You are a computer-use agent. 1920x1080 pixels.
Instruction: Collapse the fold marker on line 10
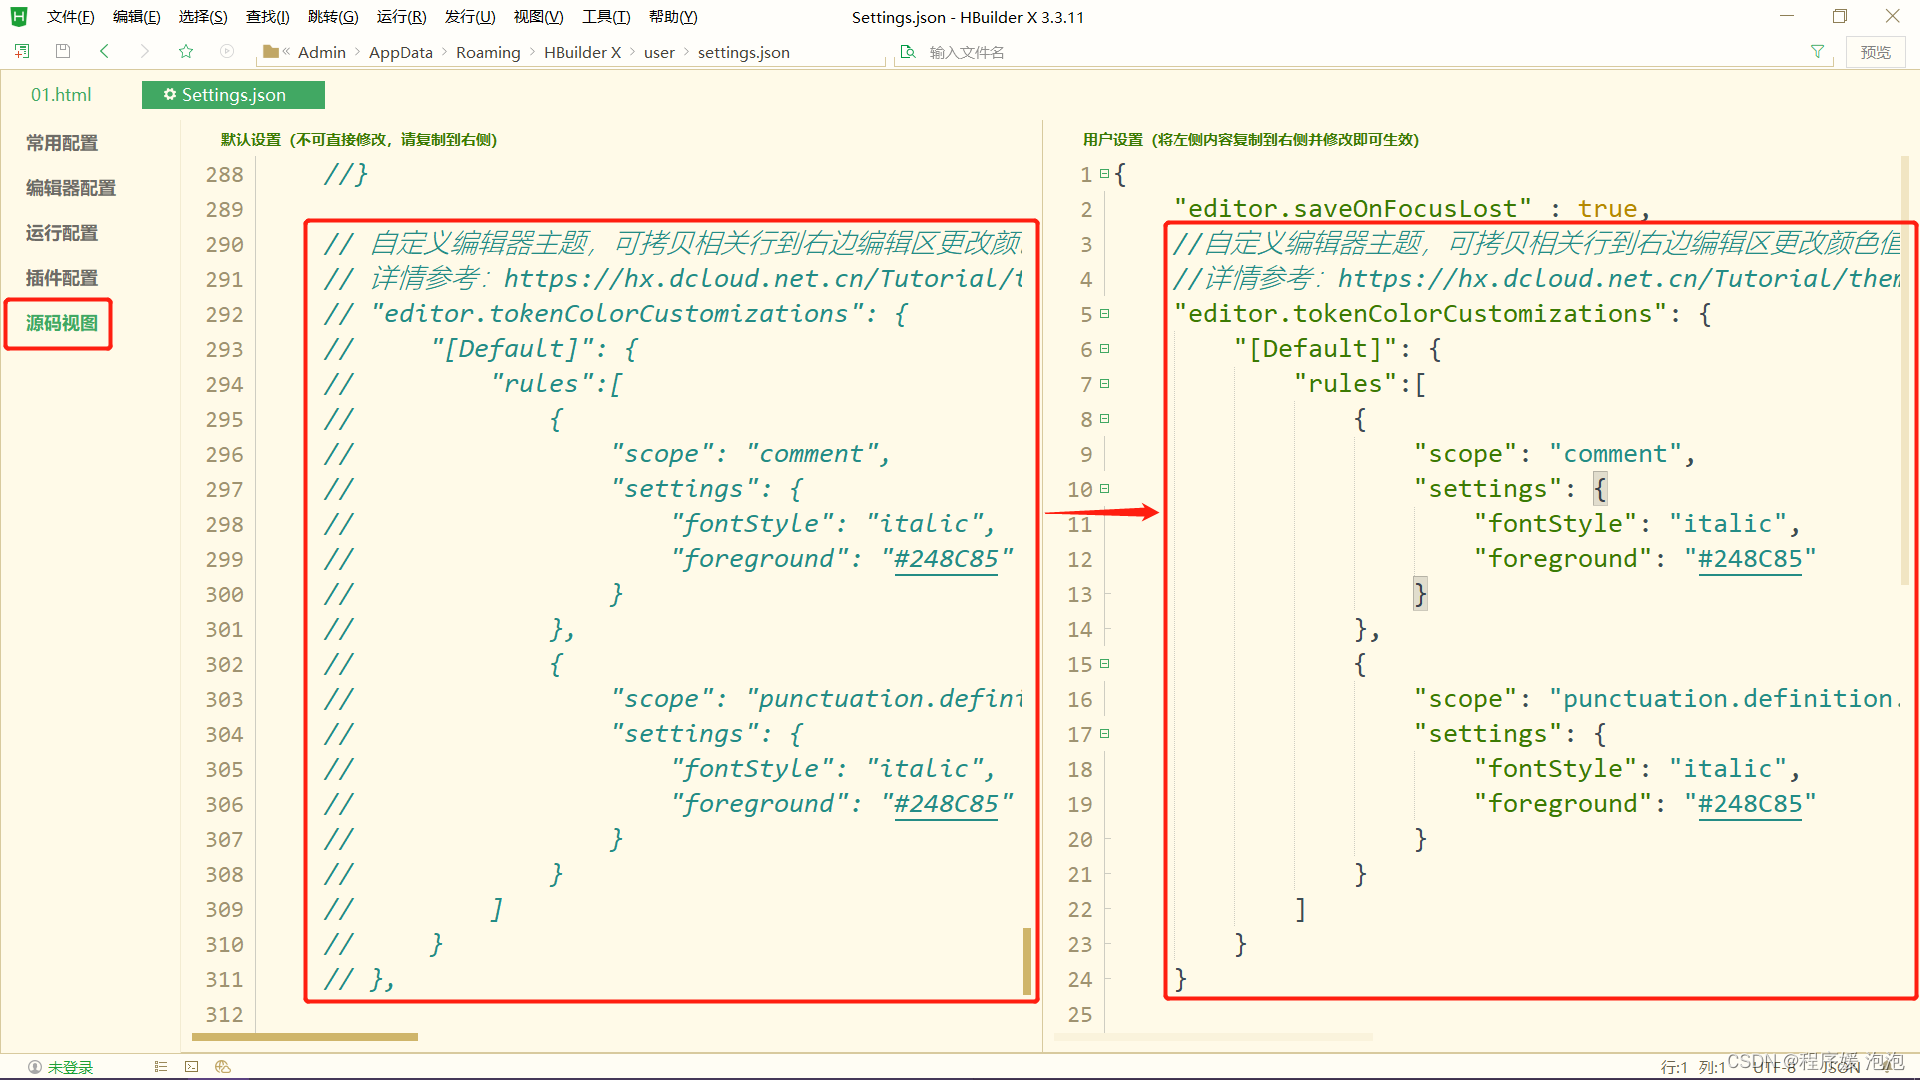1105,489
